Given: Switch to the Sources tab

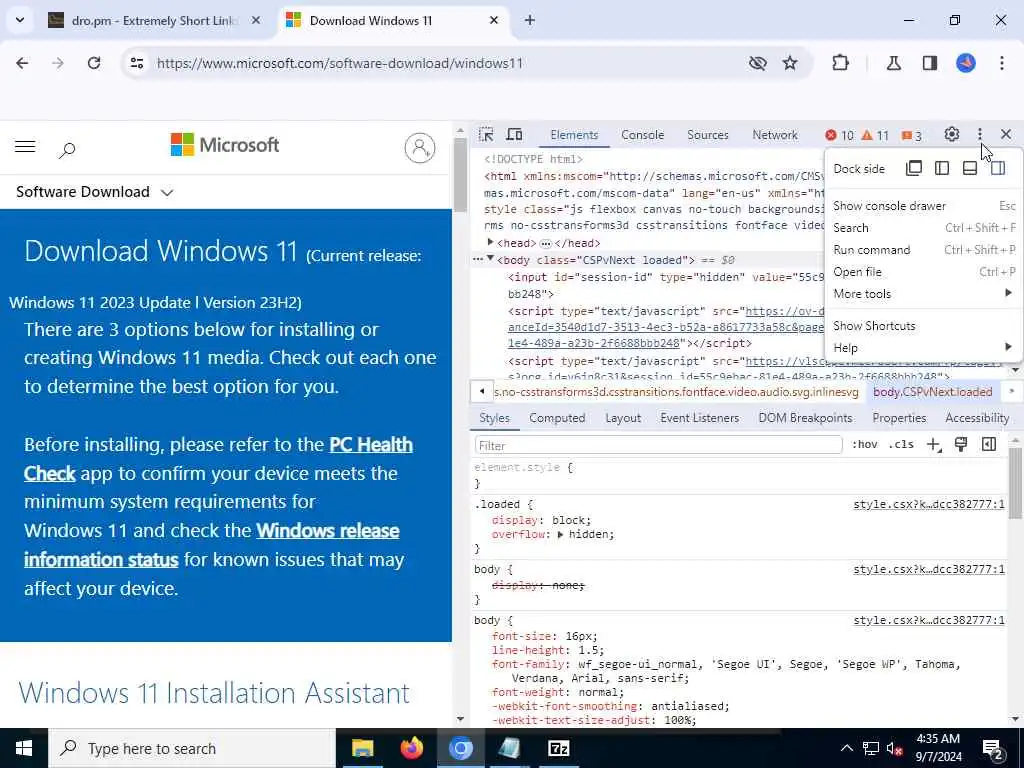Looking at the screenshot, I should (x=707, y=135).
